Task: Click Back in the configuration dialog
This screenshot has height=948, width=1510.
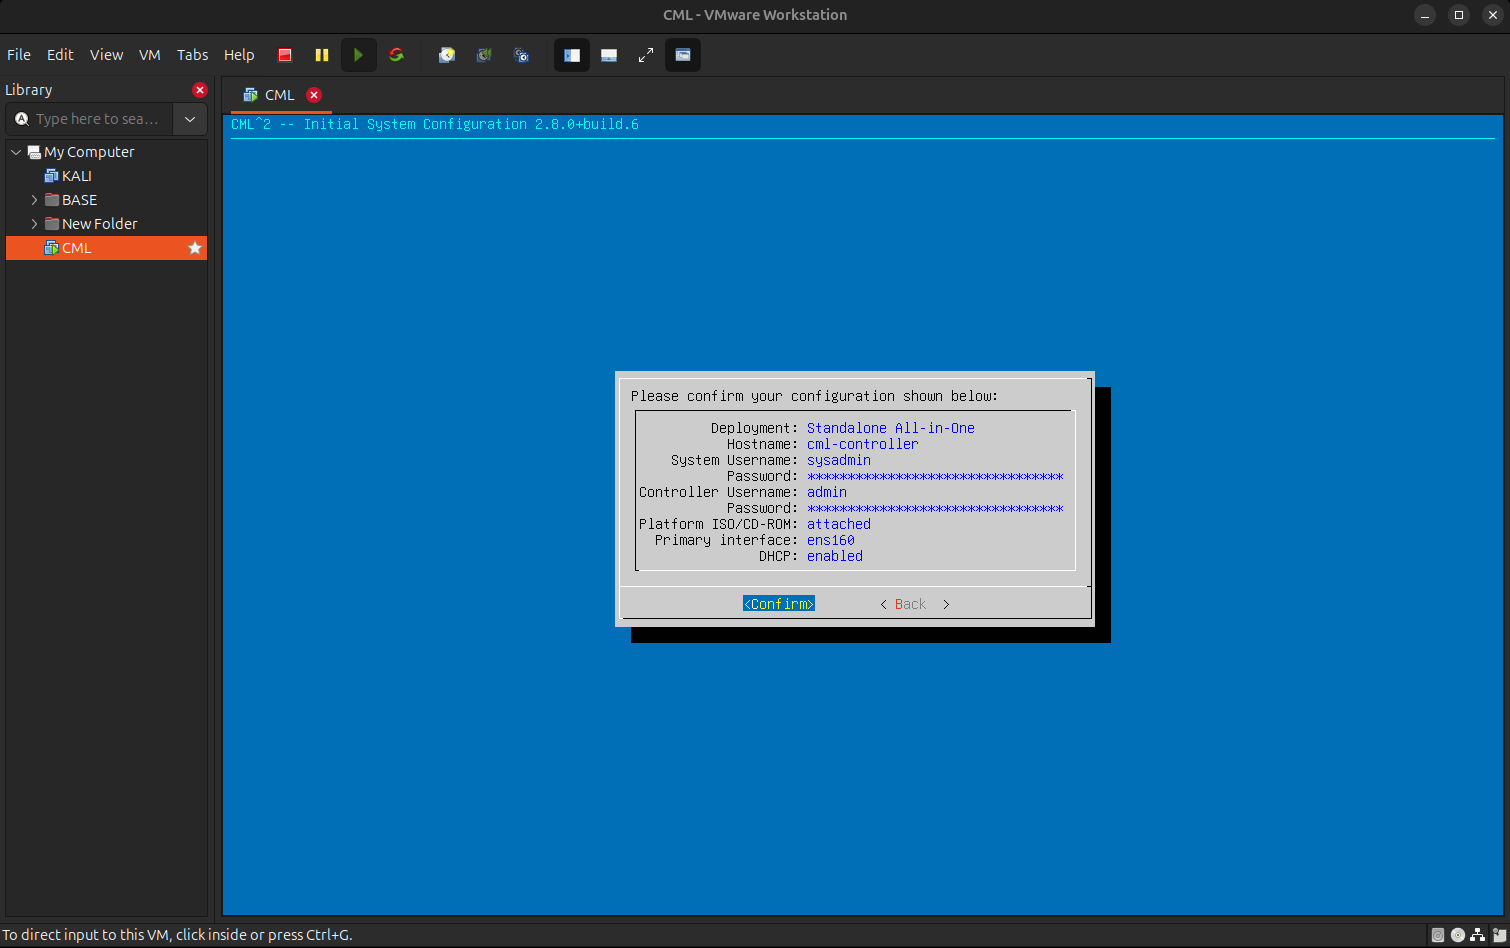Action: coord(910,604)
